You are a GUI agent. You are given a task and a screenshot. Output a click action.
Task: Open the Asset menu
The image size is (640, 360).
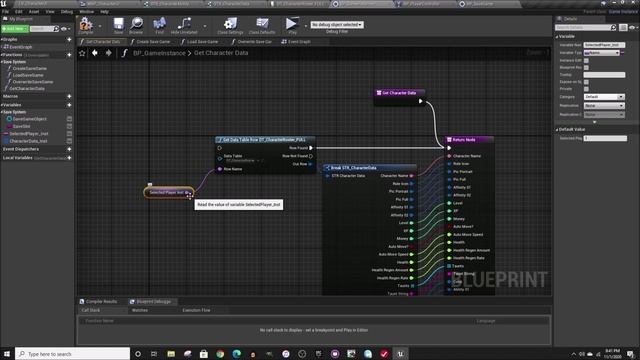tap(34, 12)
